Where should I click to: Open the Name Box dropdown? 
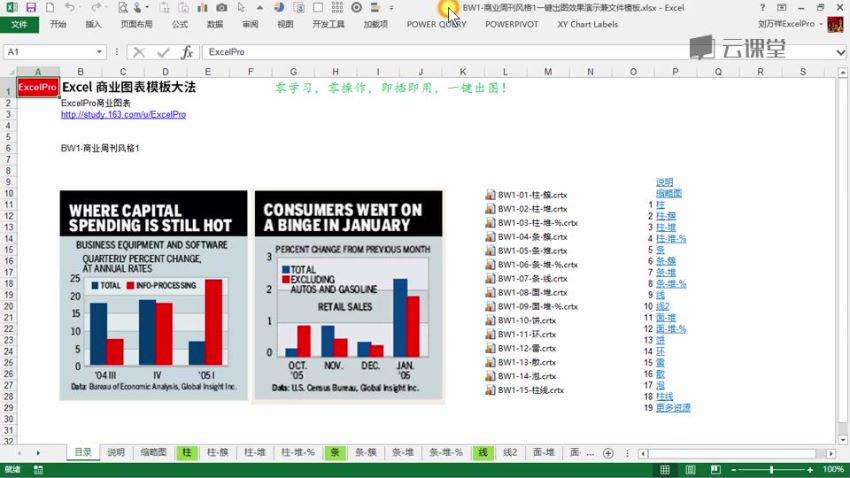tap(99, 52)
